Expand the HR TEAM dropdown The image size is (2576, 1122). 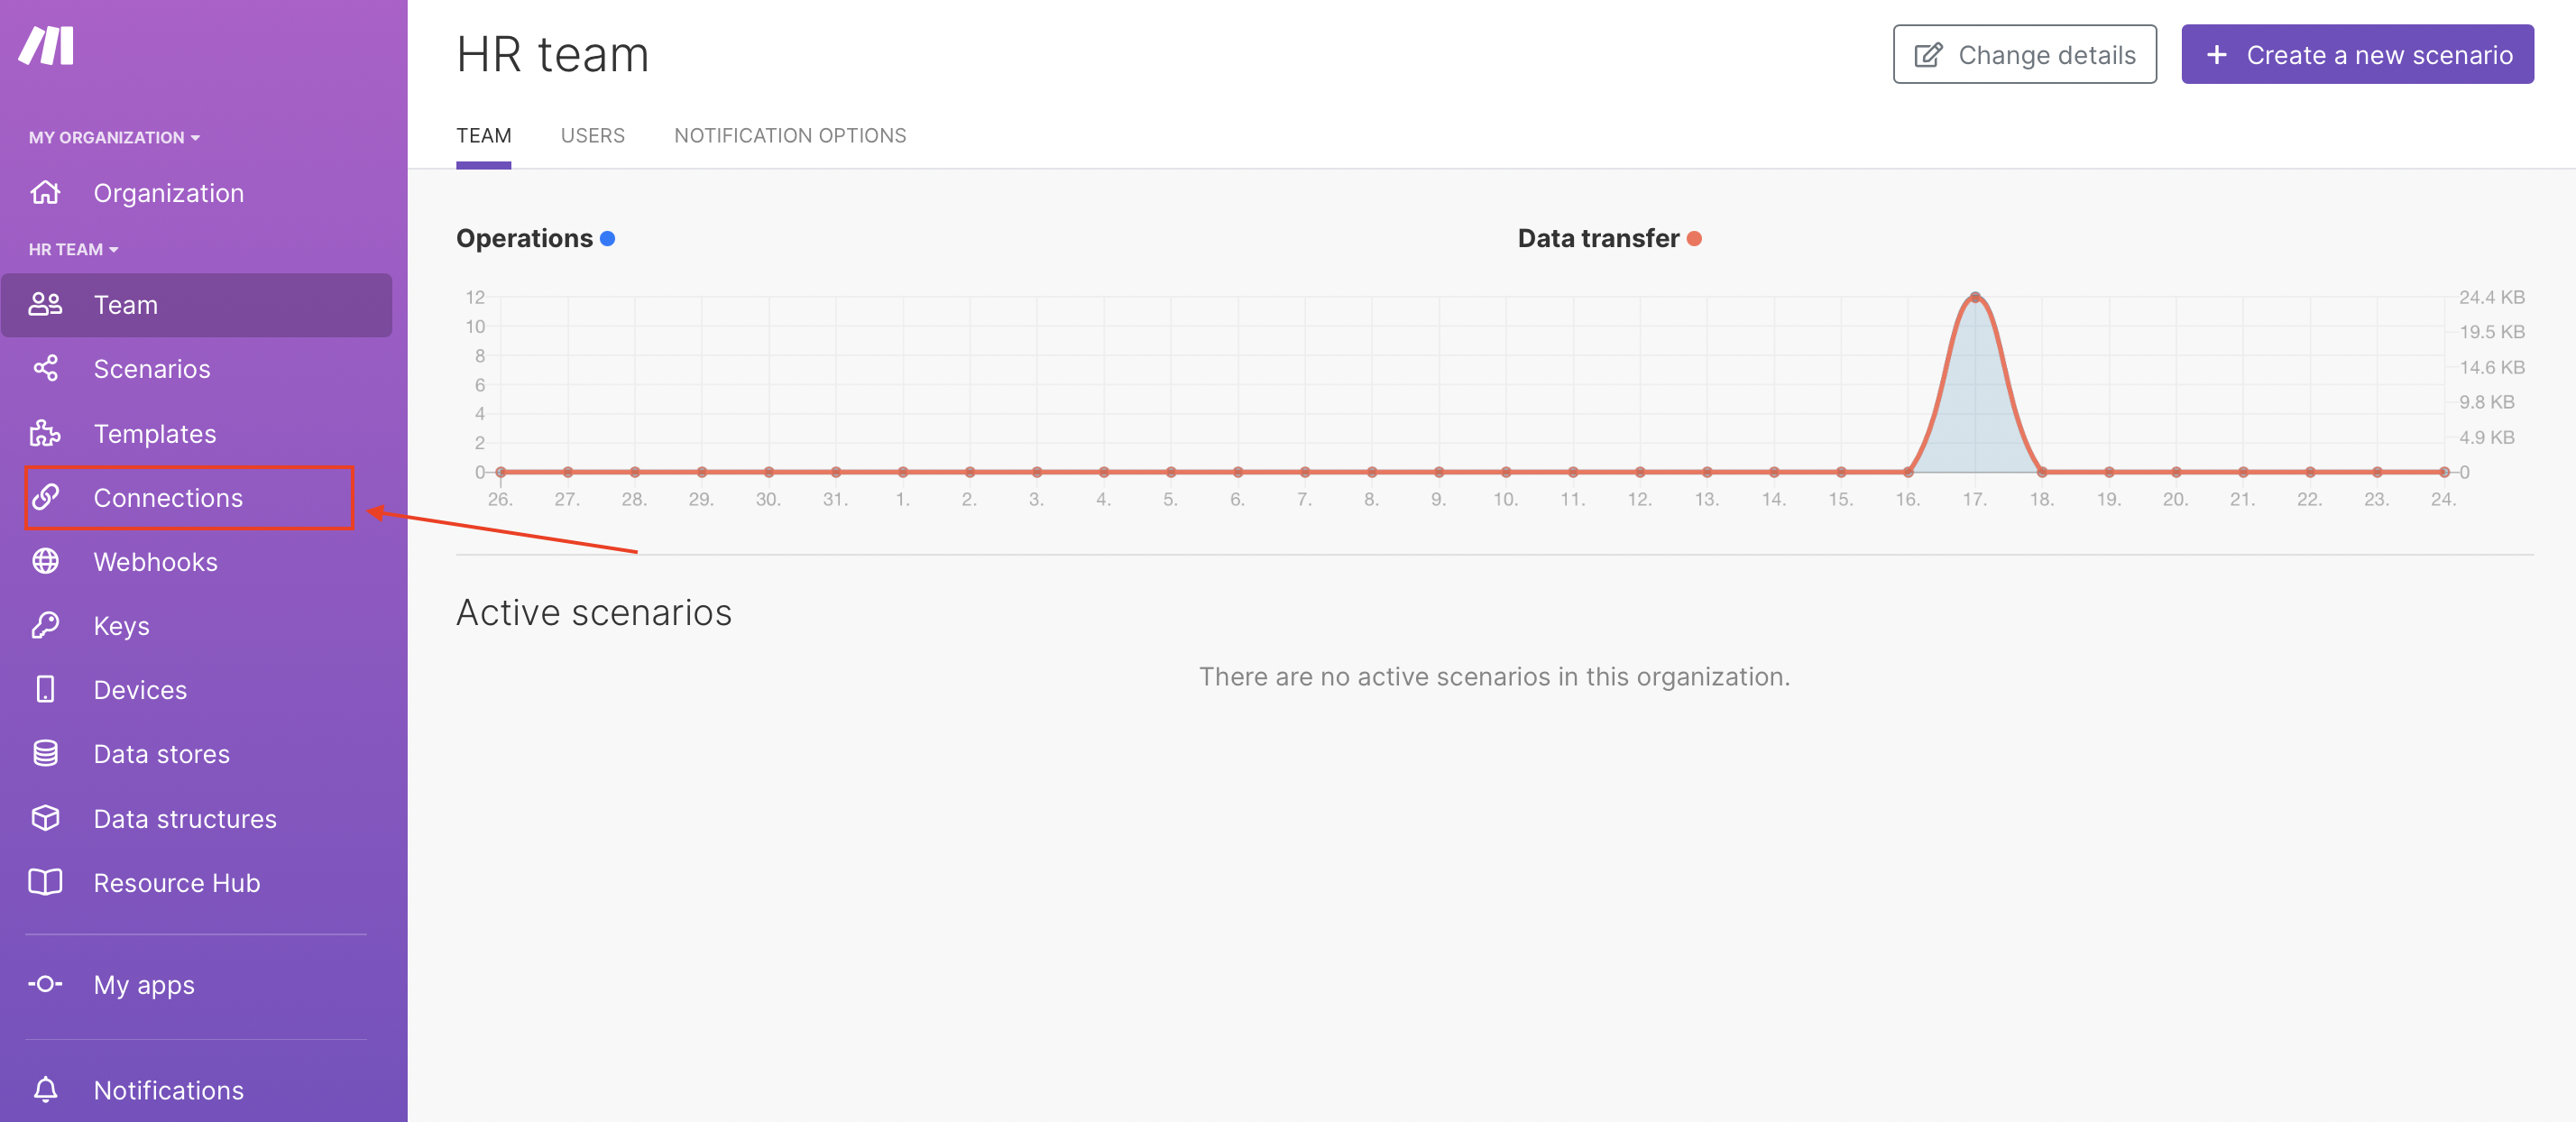coord(73,249)
